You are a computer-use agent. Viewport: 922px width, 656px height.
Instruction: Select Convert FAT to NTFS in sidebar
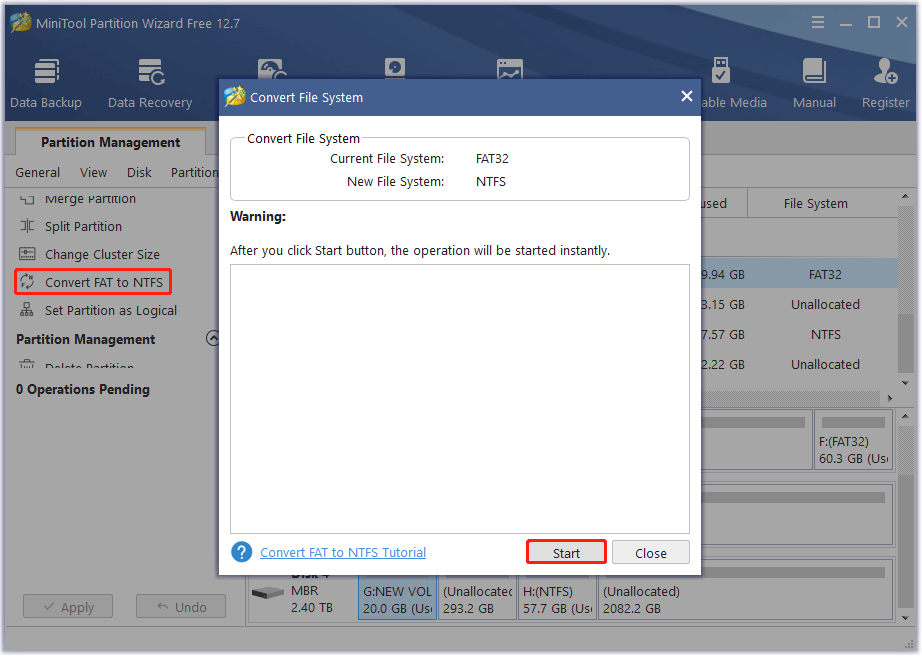tap(104, 282)
